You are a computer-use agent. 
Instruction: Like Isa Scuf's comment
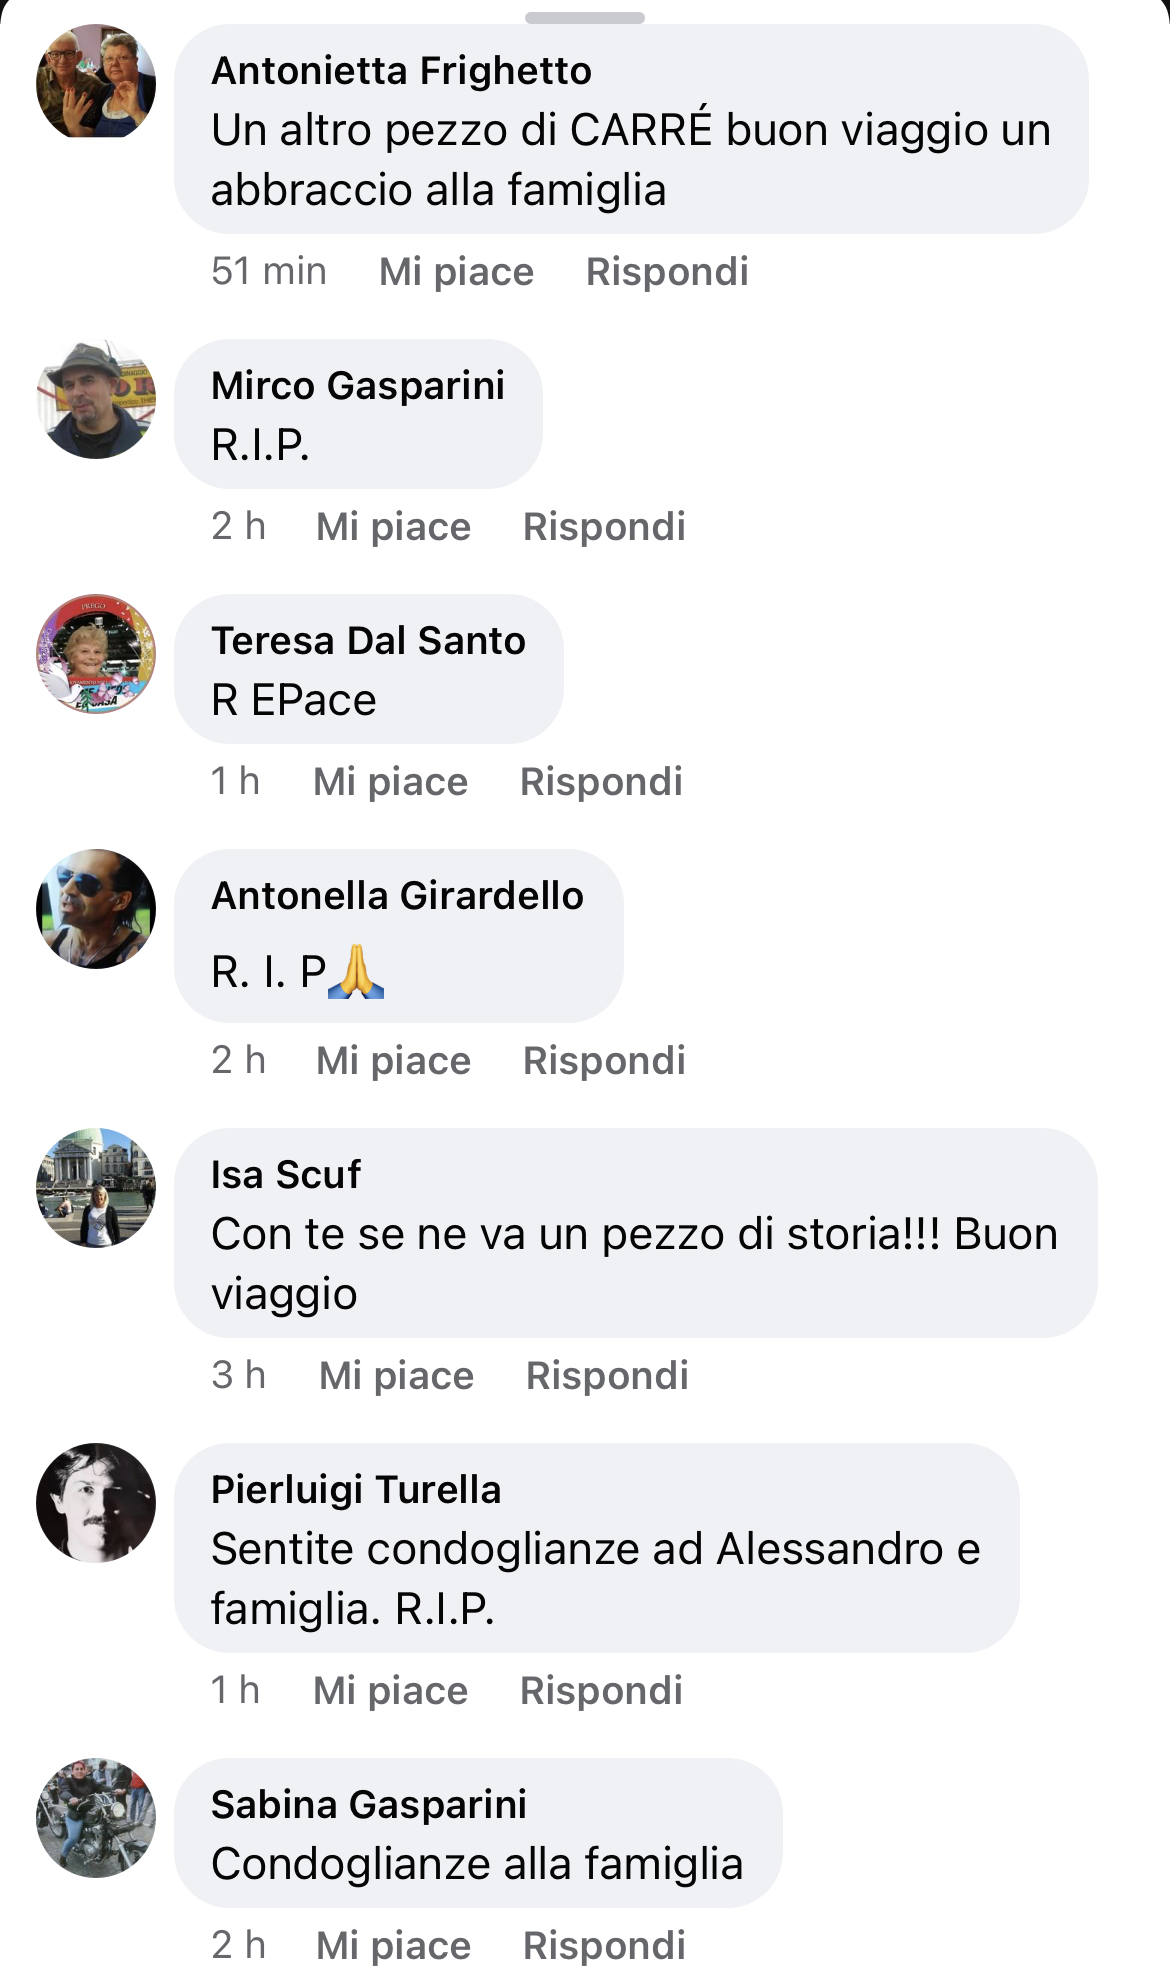click(397, 1376)
